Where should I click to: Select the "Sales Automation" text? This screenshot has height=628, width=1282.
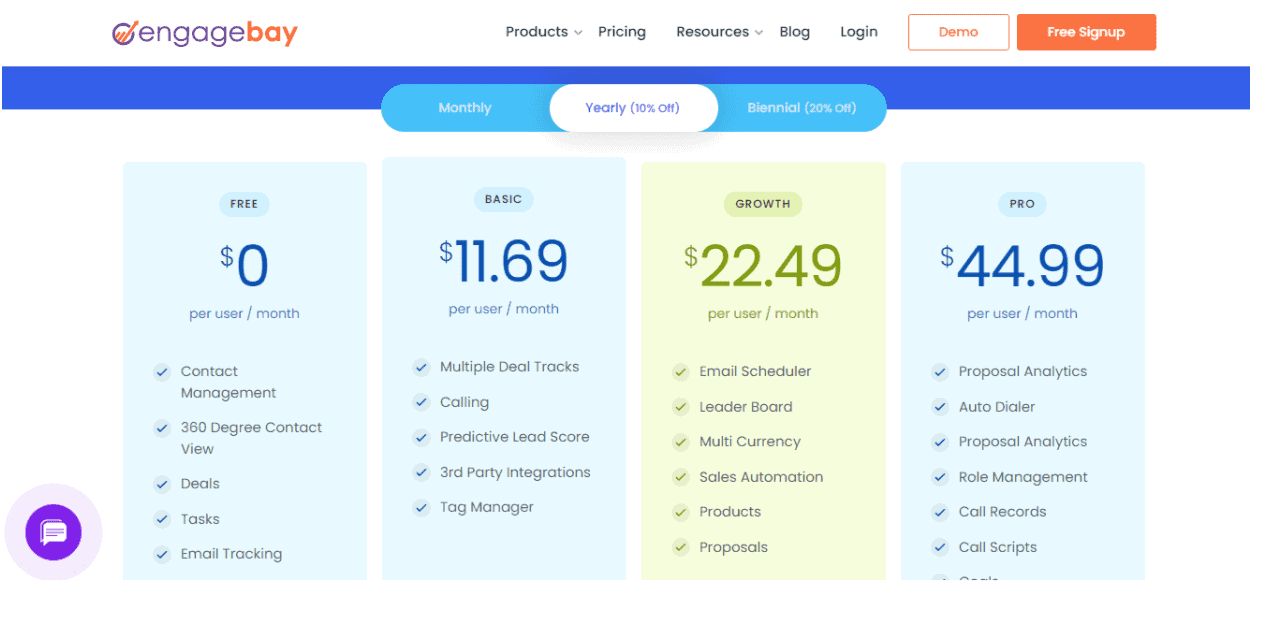coord(761,477)
